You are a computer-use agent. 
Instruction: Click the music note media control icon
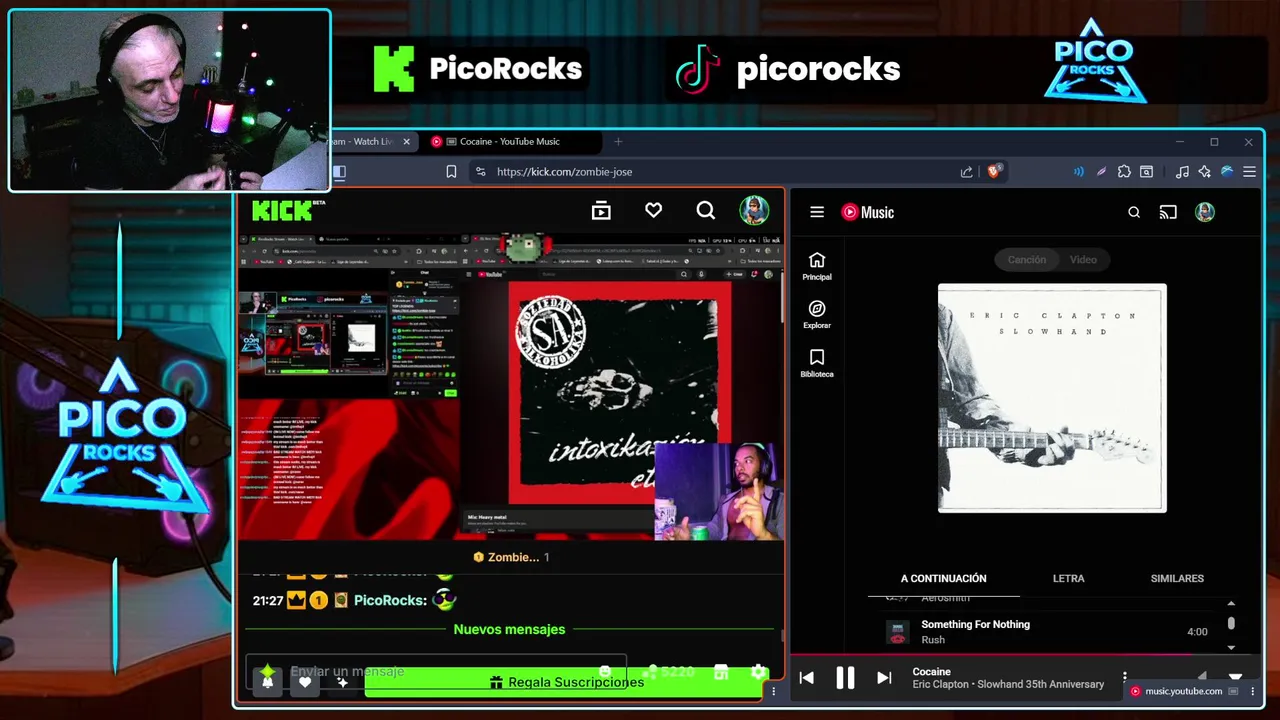(1182, 172)
